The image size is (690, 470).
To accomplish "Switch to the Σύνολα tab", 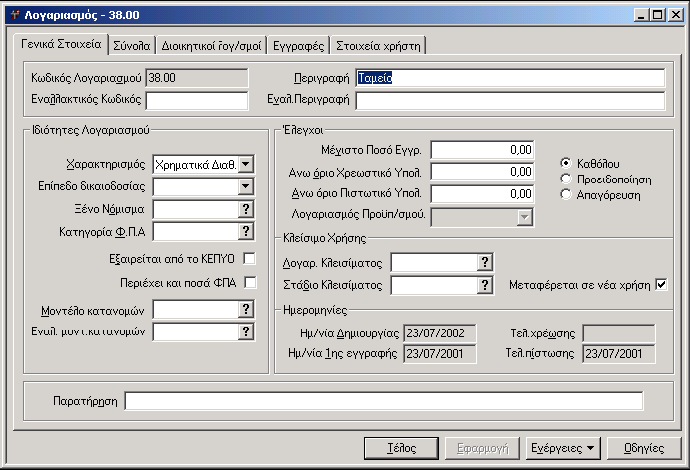I will tap(132, 46).
